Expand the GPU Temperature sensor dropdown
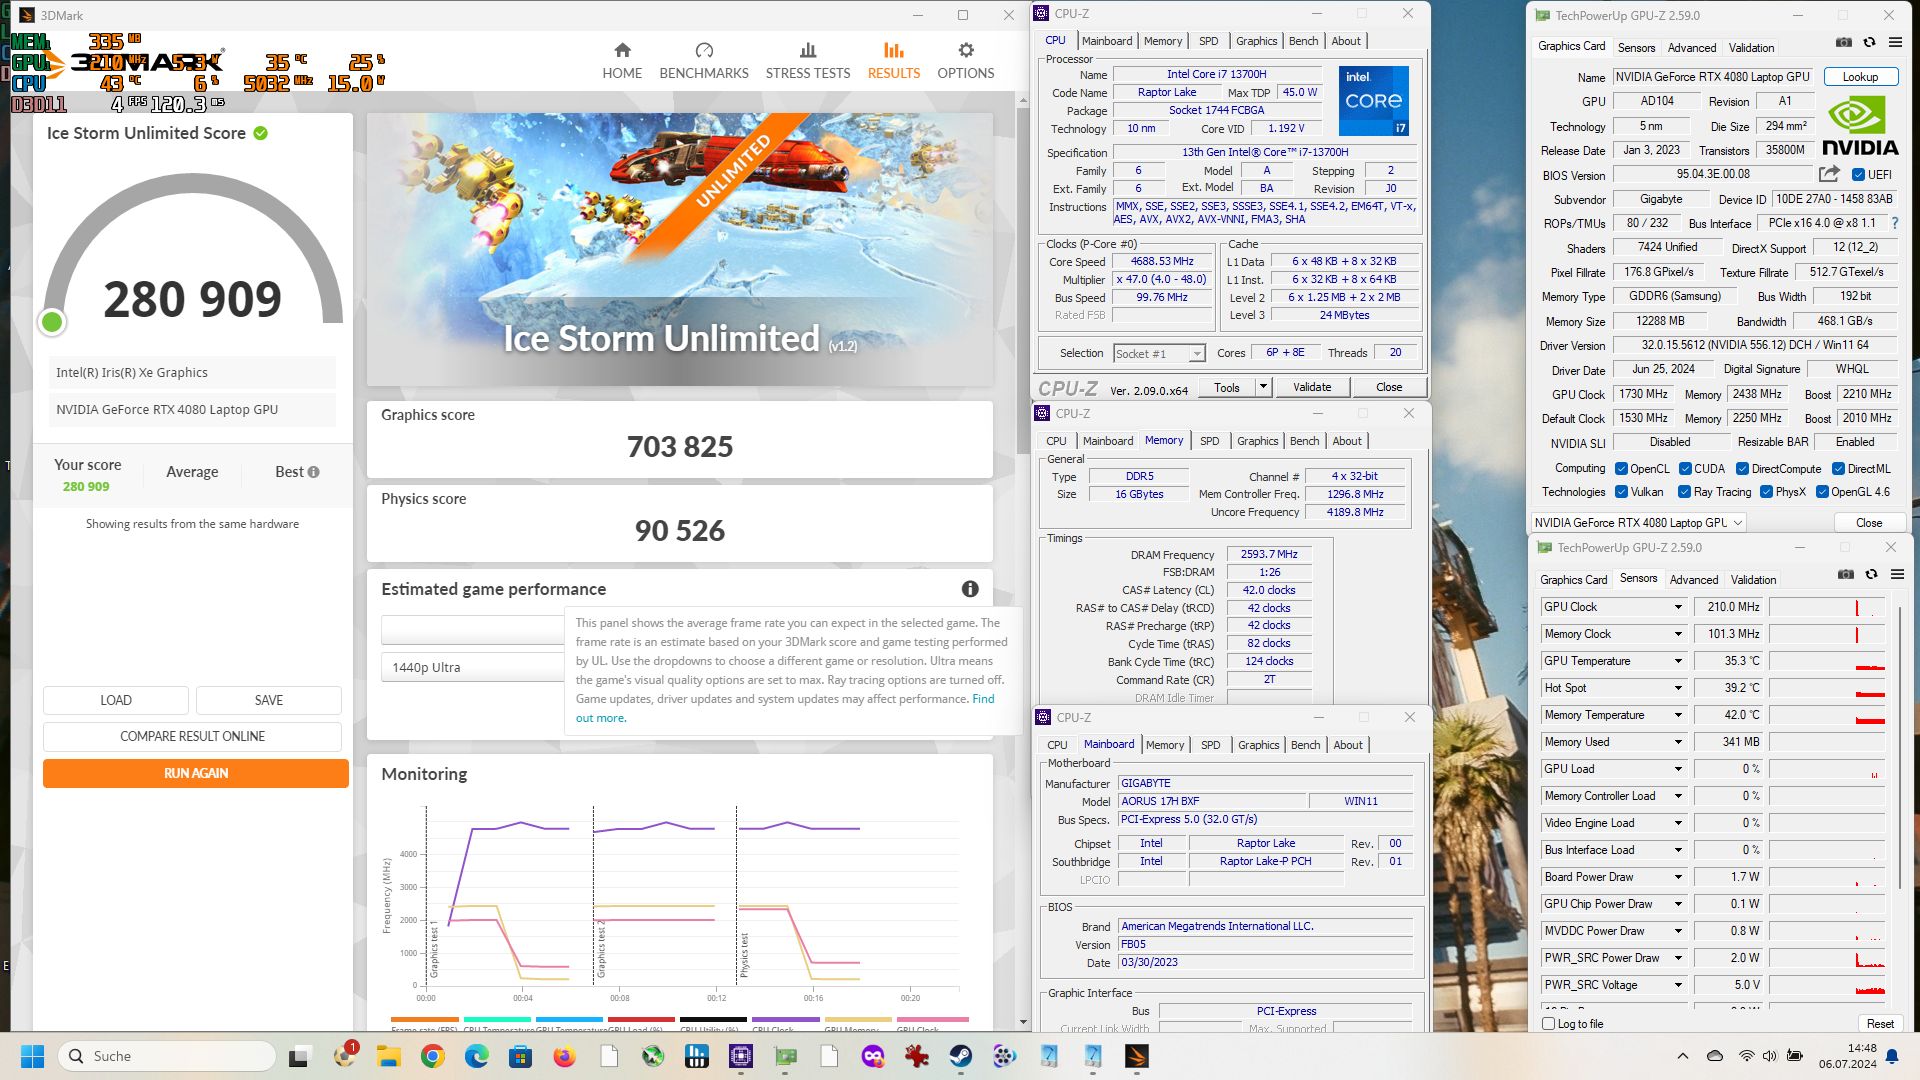Image resolution: width=1920 pixels, height=1080 pixels. click(x=1678, y=661)
